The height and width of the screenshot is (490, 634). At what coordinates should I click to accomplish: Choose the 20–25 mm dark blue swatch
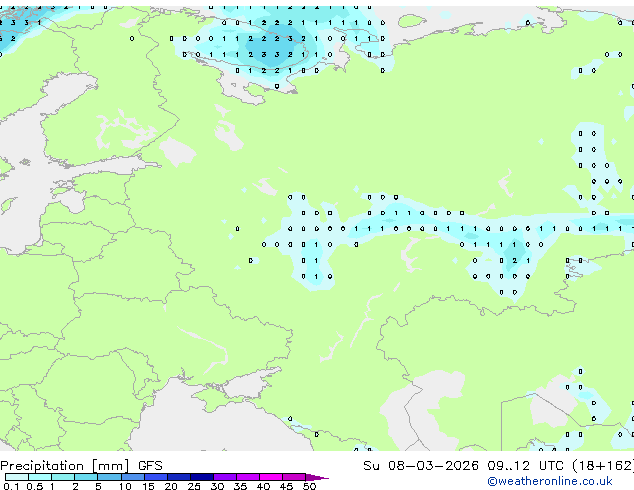coord(178,477)
